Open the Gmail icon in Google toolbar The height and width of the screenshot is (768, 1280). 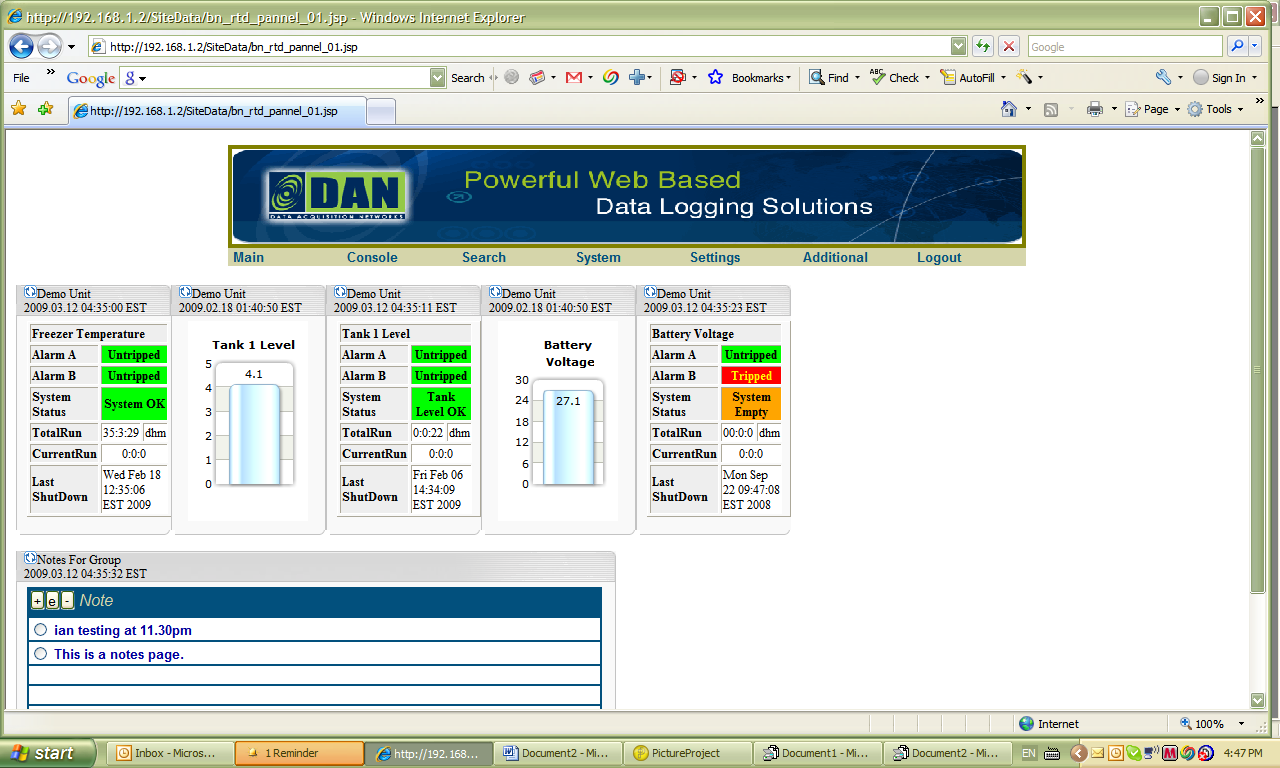tap(573, 77)
